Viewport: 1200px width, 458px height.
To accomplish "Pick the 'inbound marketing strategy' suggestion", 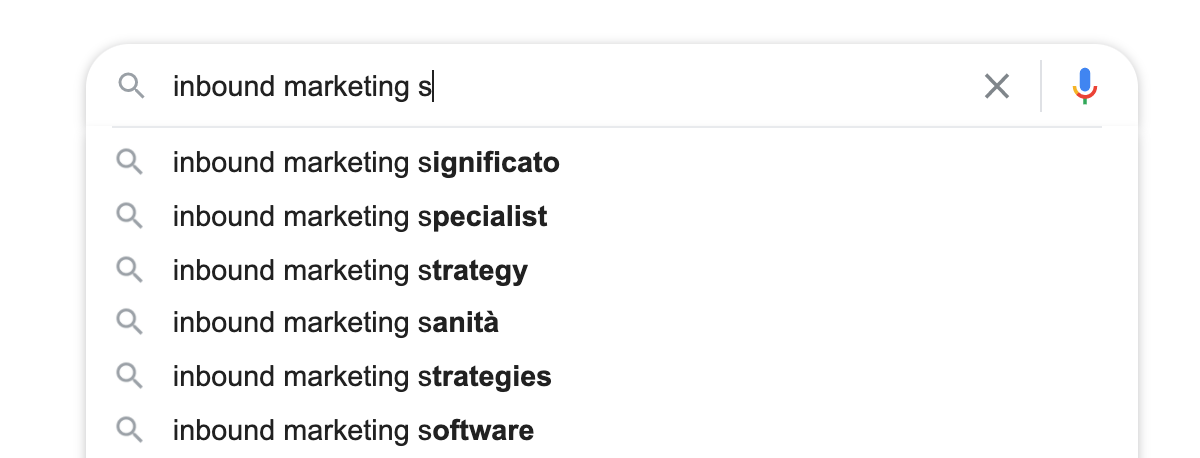I will (612, 270).
